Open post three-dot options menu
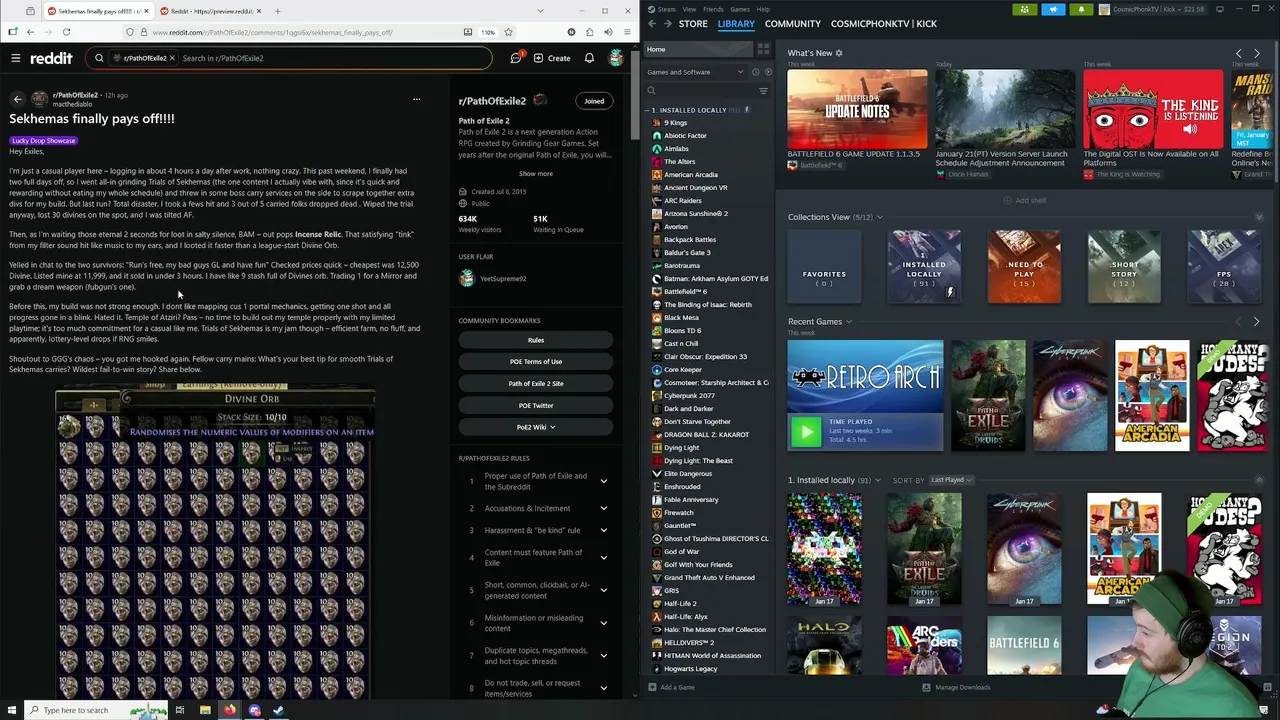 pos(416,99)
